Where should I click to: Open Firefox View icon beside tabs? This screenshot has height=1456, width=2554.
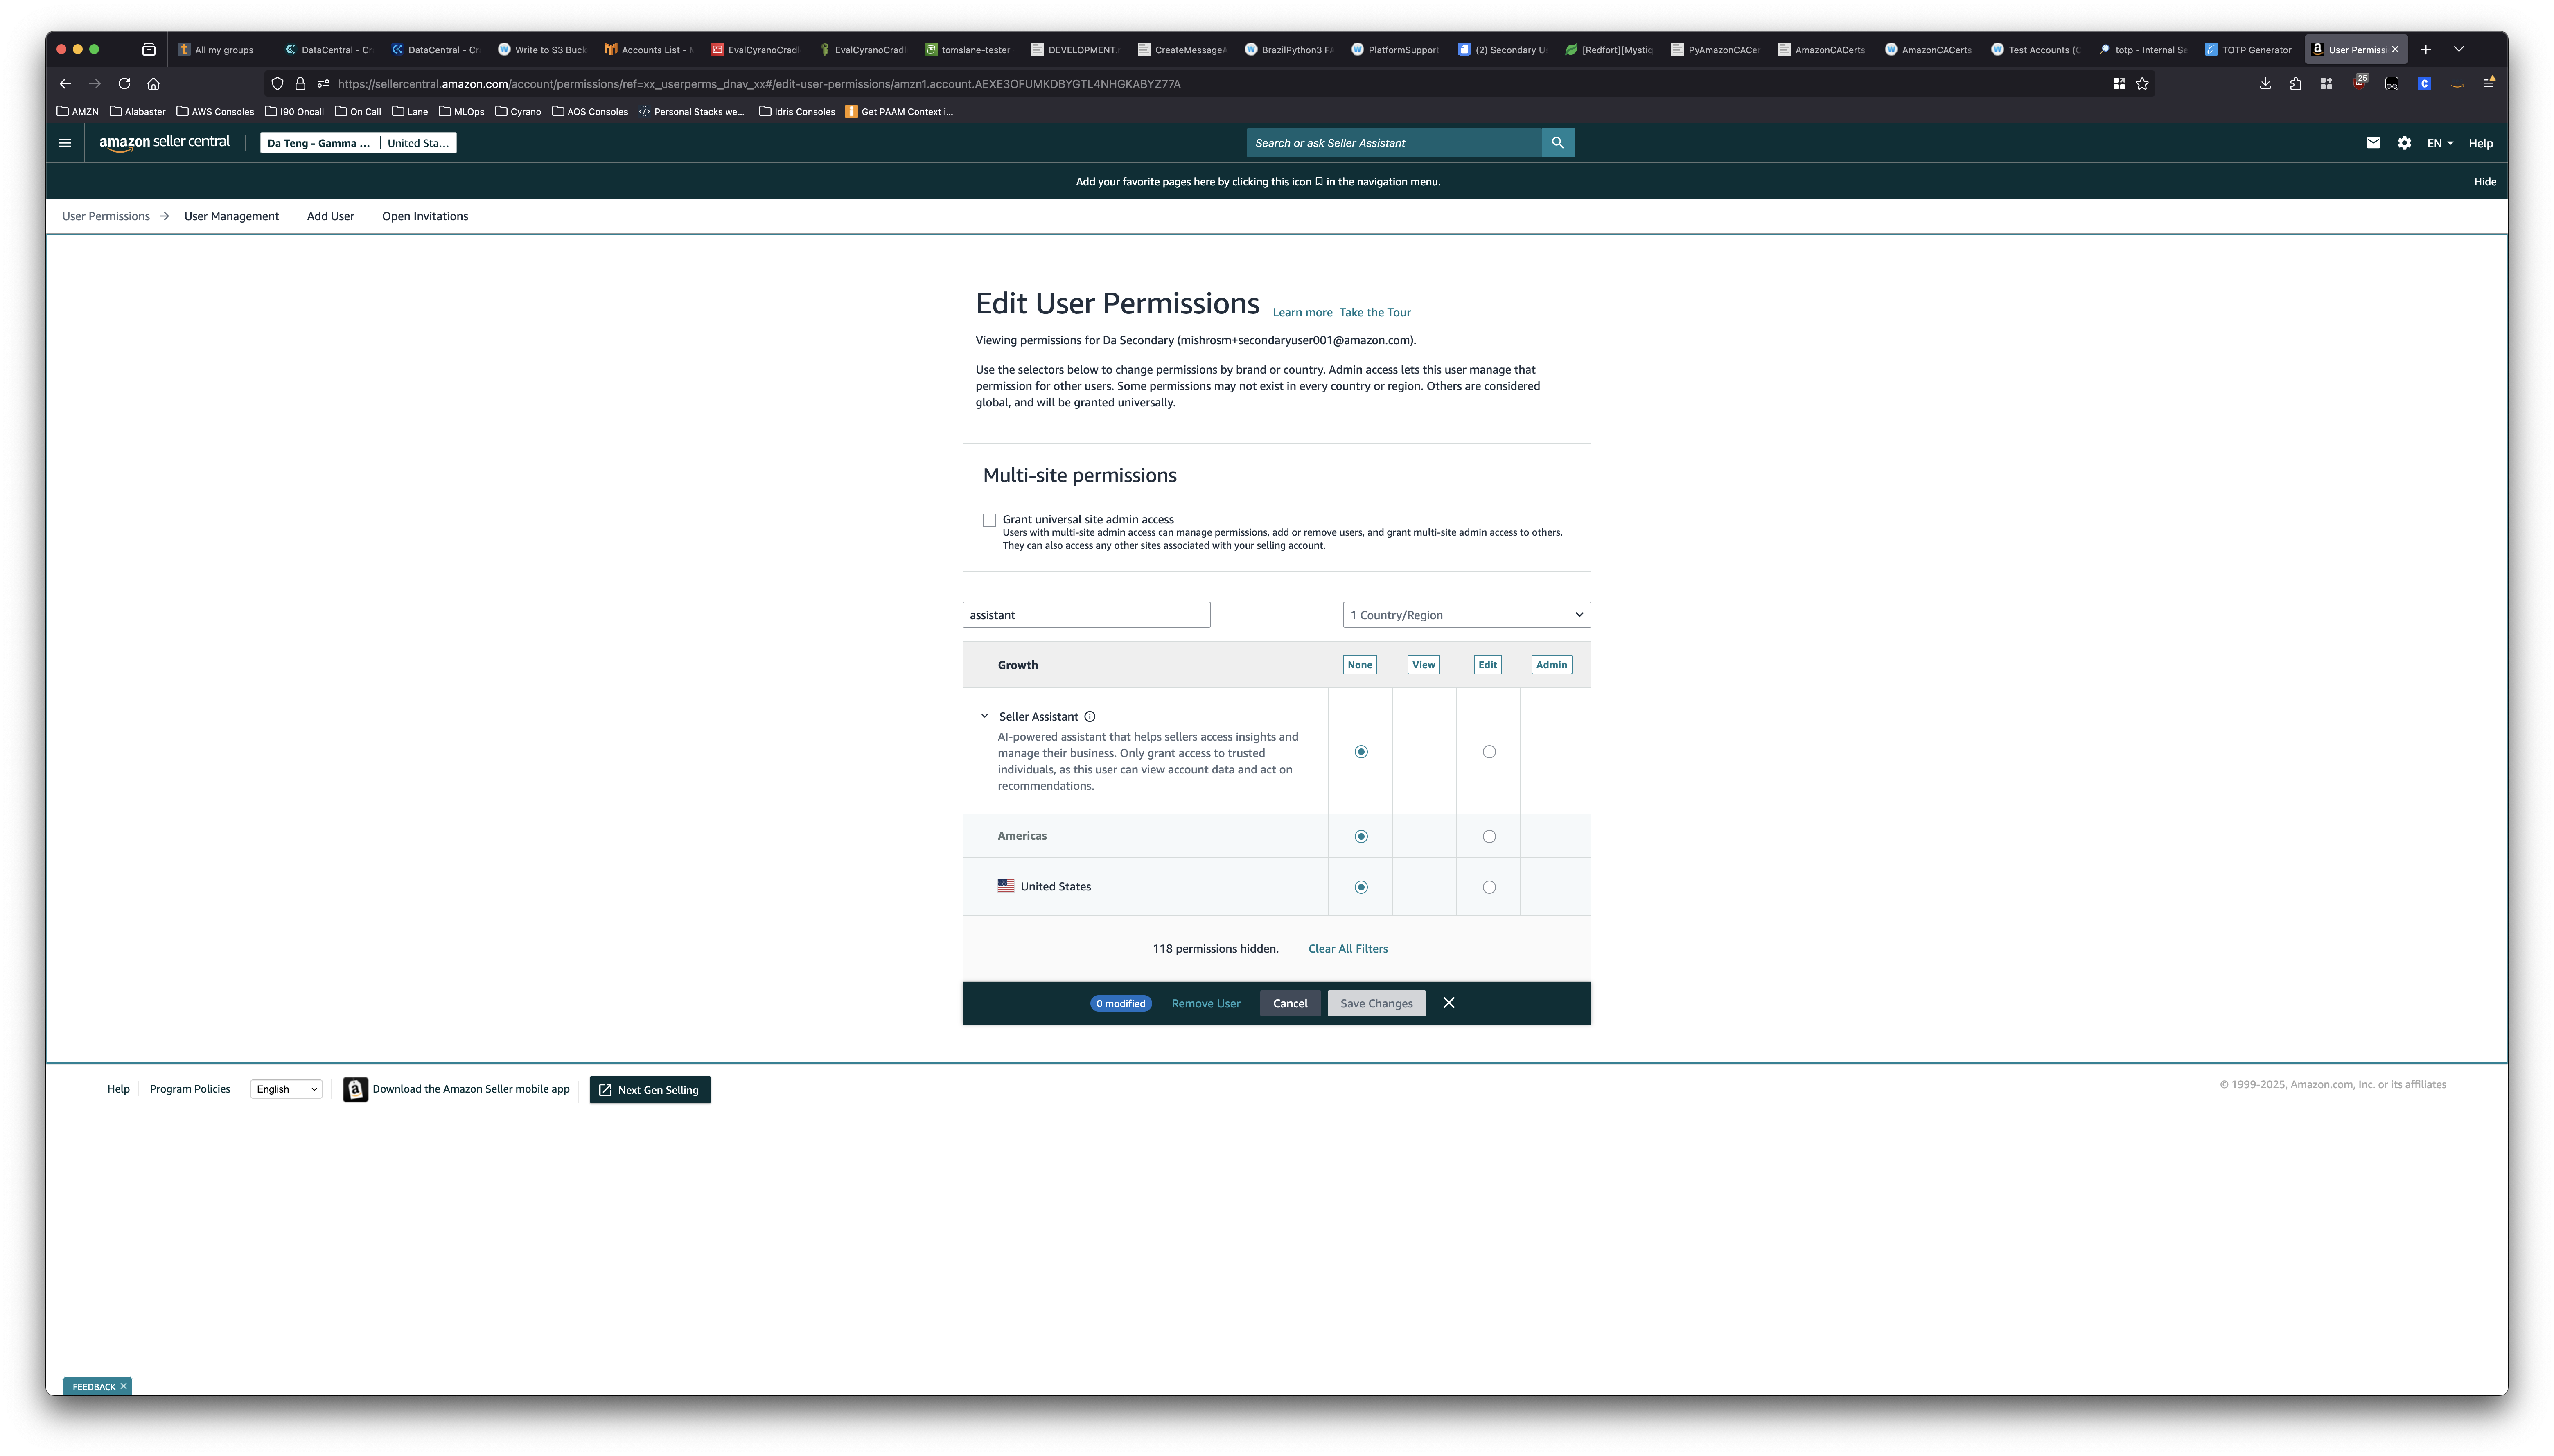pyautogui.click(x=149, y=49)
